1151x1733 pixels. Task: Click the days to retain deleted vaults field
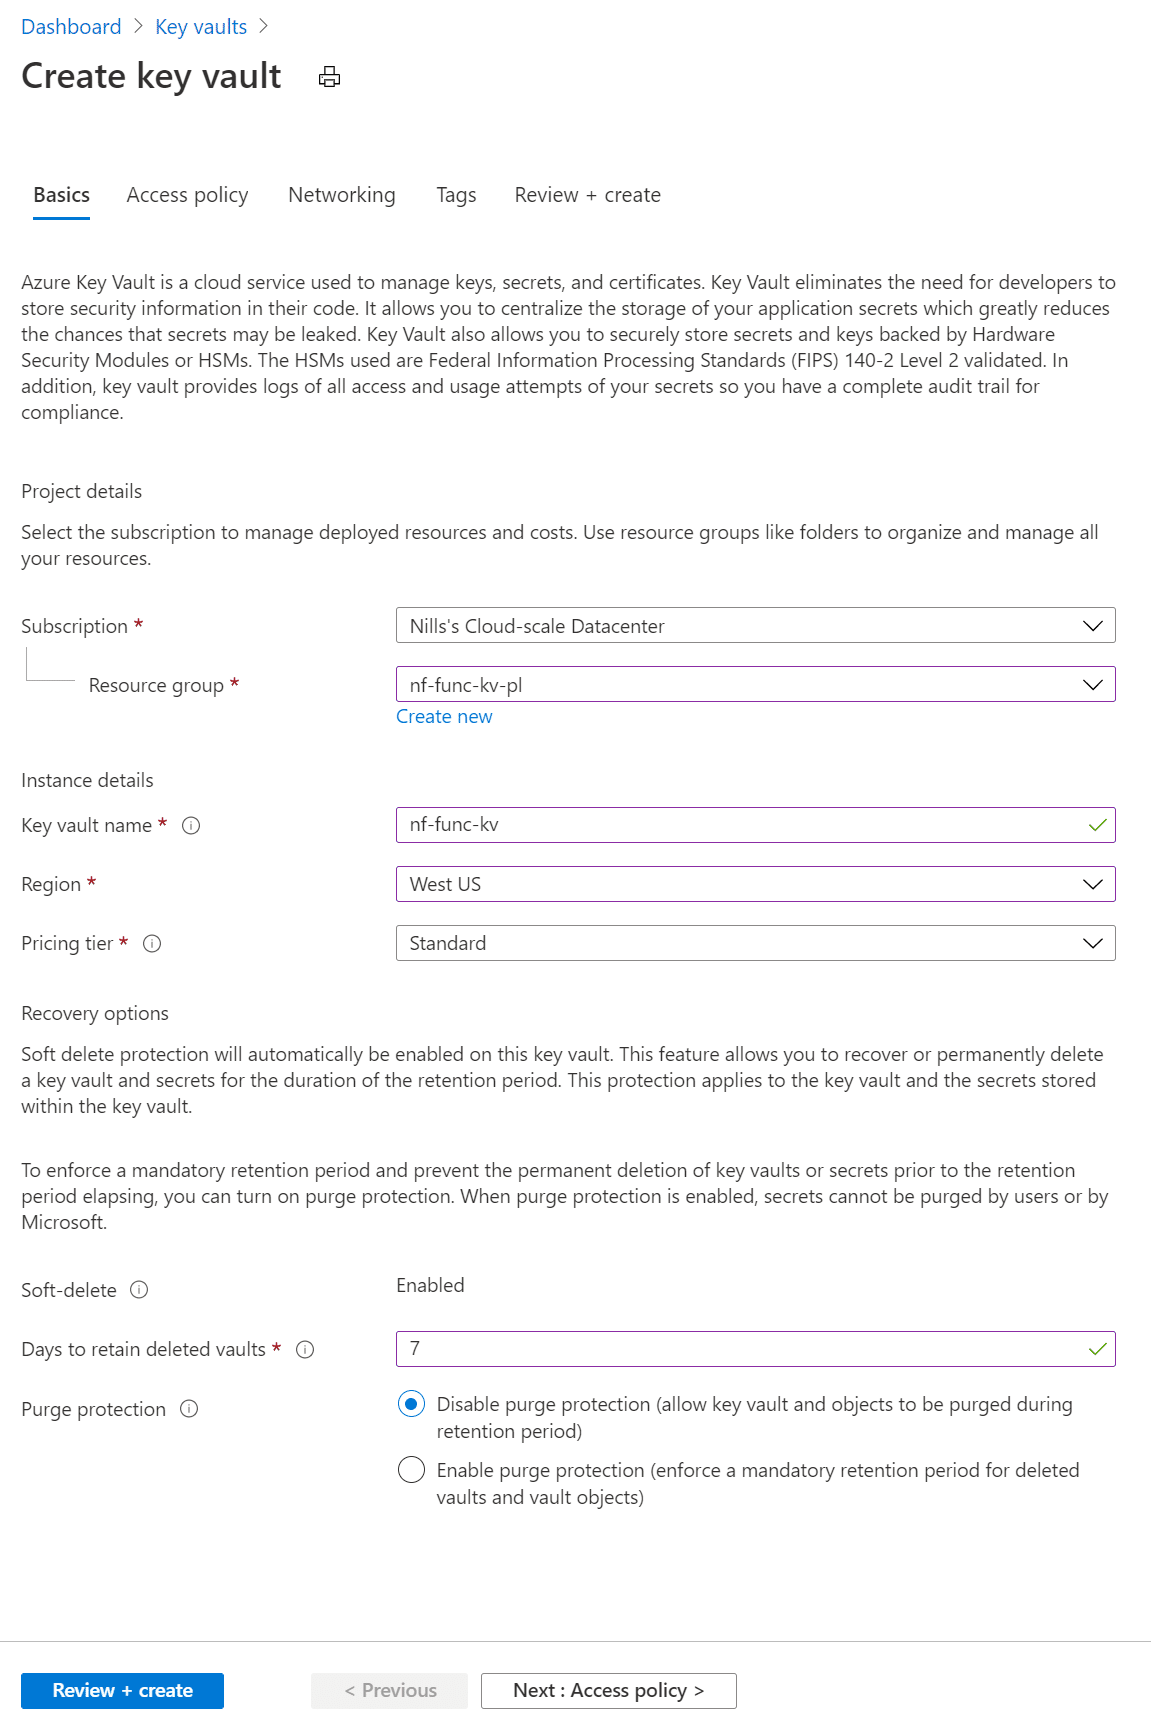pyautogui.click(x=700, y=1348)
